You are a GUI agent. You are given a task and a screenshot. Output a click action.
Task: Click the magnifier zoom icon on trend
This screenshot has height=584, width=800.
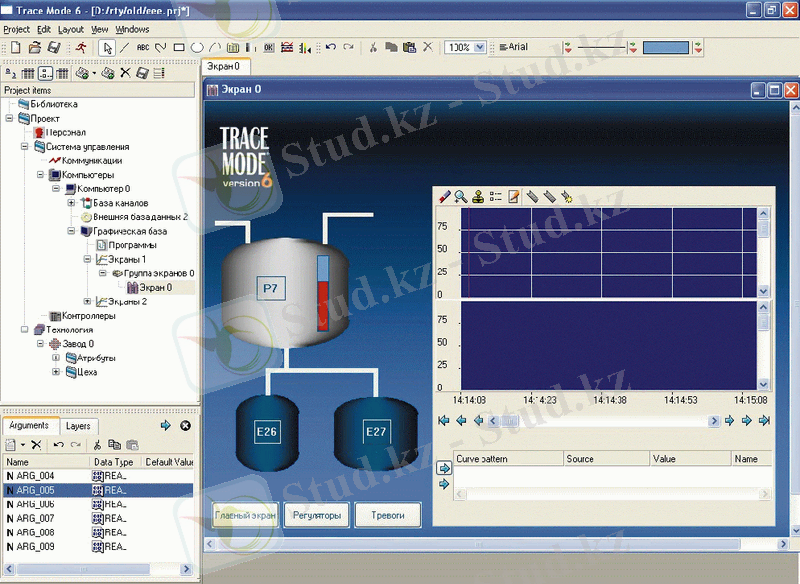(x=461, y=197)
